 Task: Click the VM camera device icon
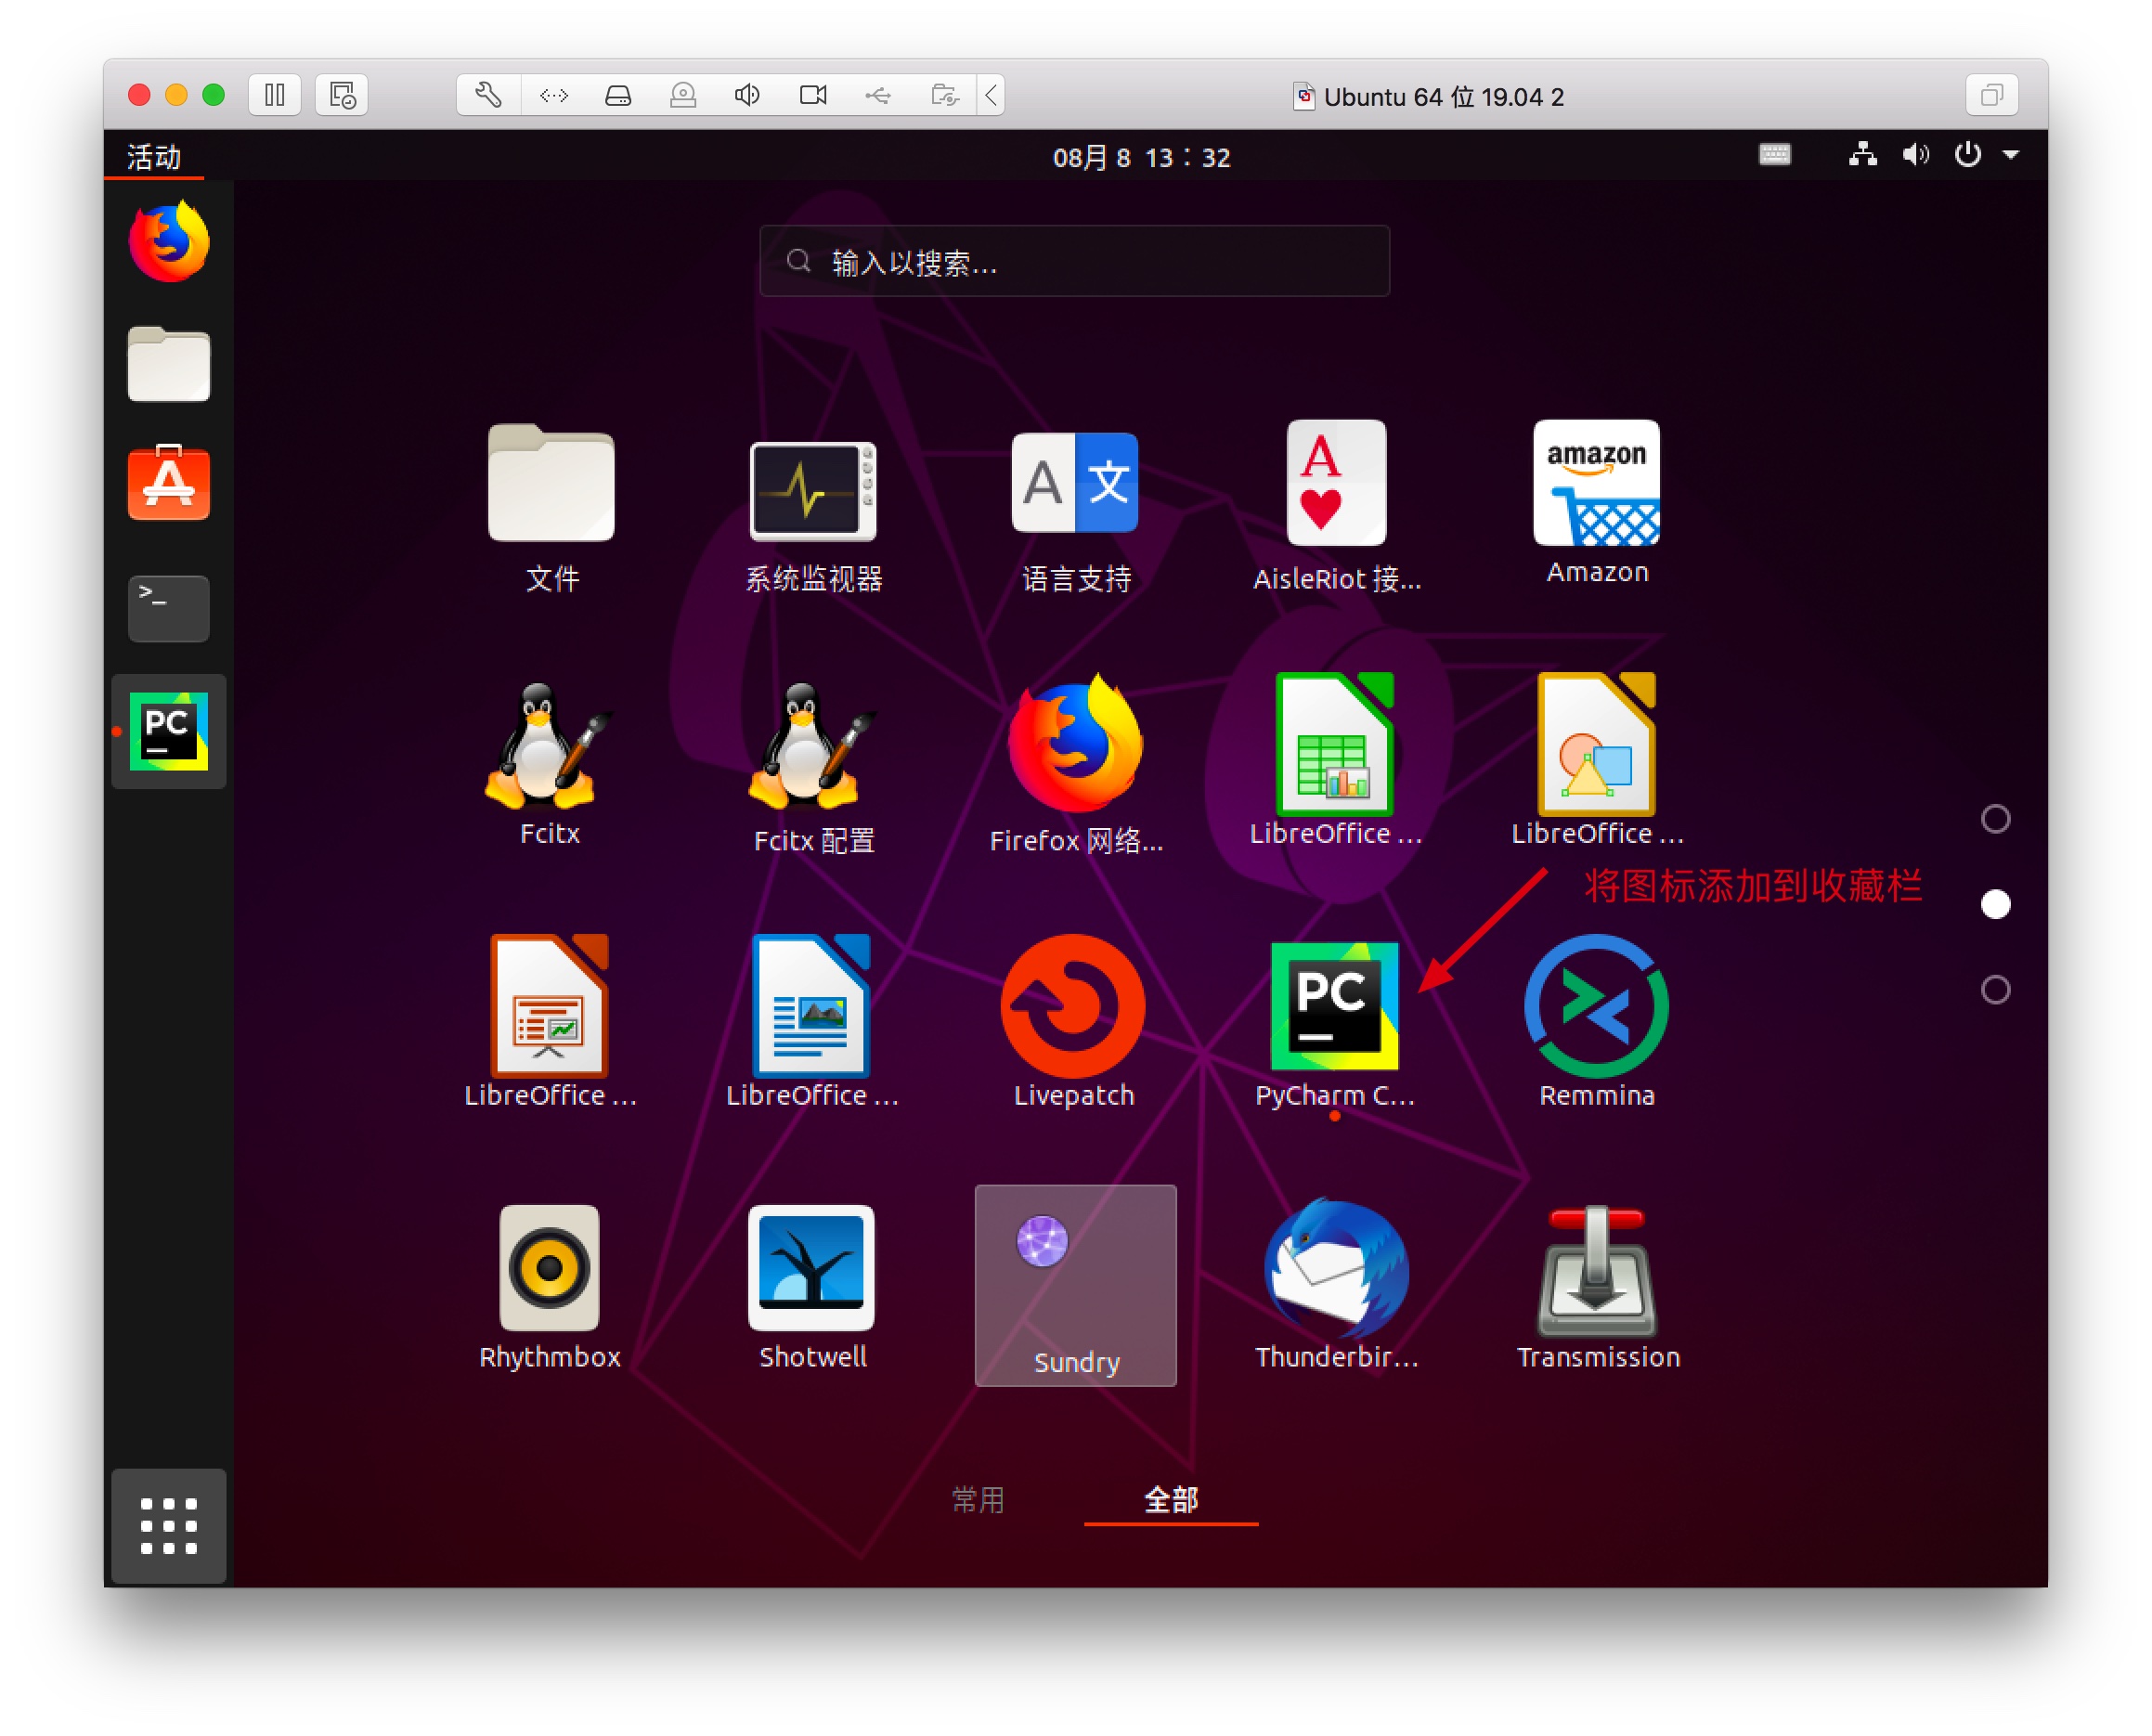point(813,95)
